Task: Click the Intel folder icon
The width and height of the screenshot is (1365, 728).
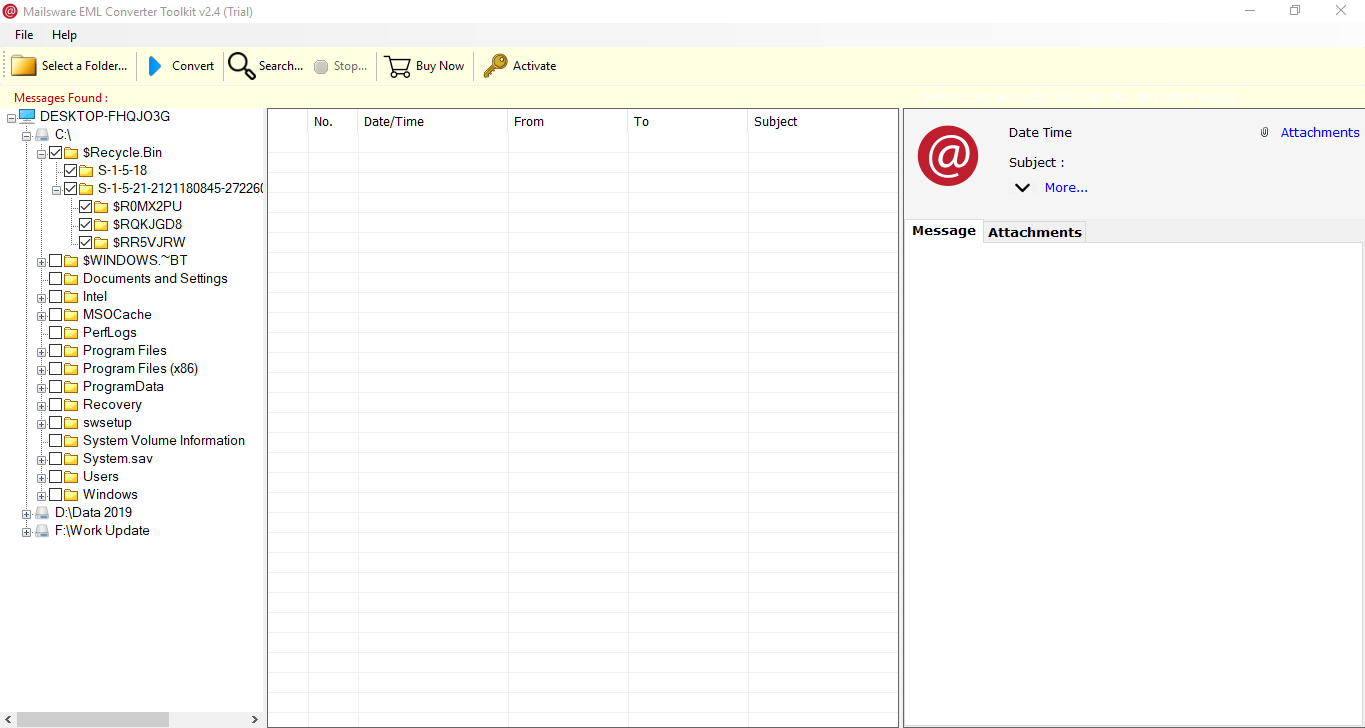Action: pos(71,296)
